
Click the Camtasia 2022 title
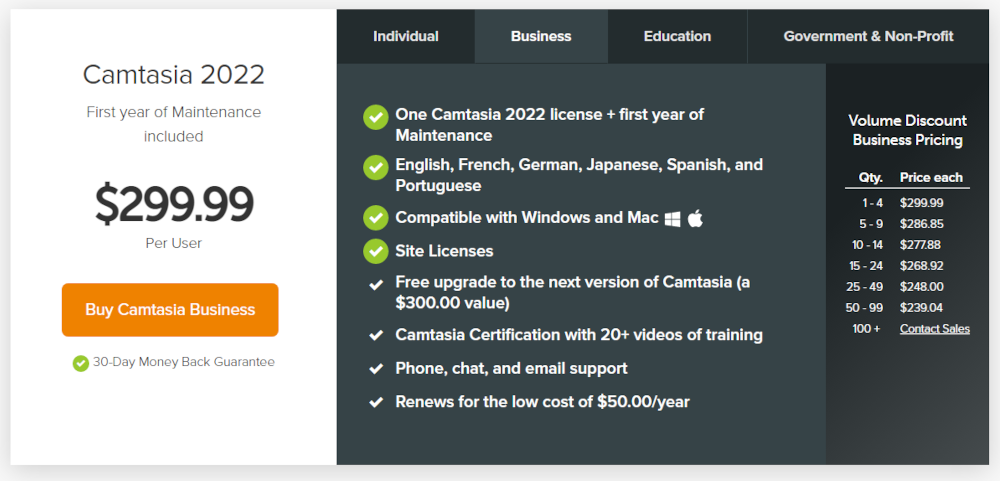click(173, 75)
